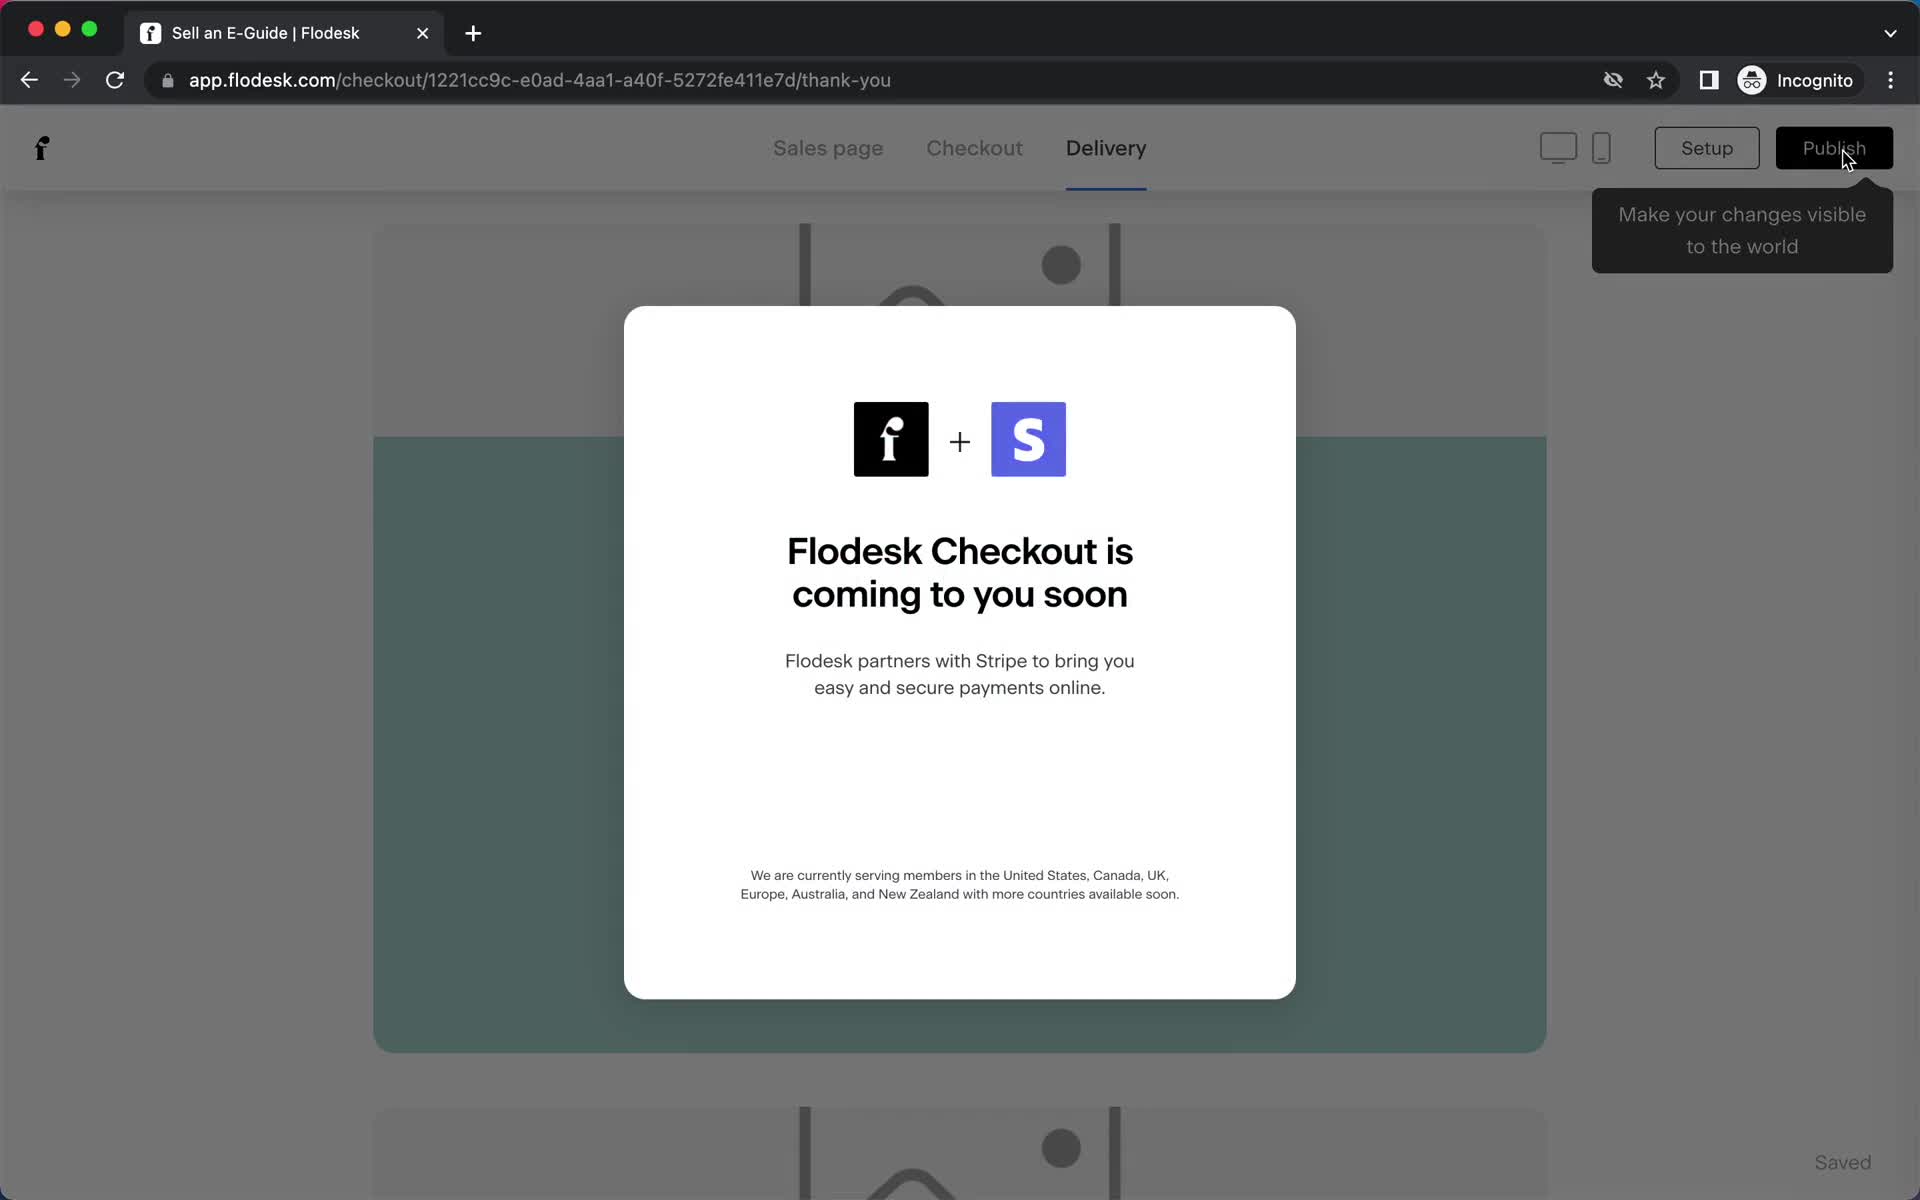Click the Publish button

tap(1834, 148)
